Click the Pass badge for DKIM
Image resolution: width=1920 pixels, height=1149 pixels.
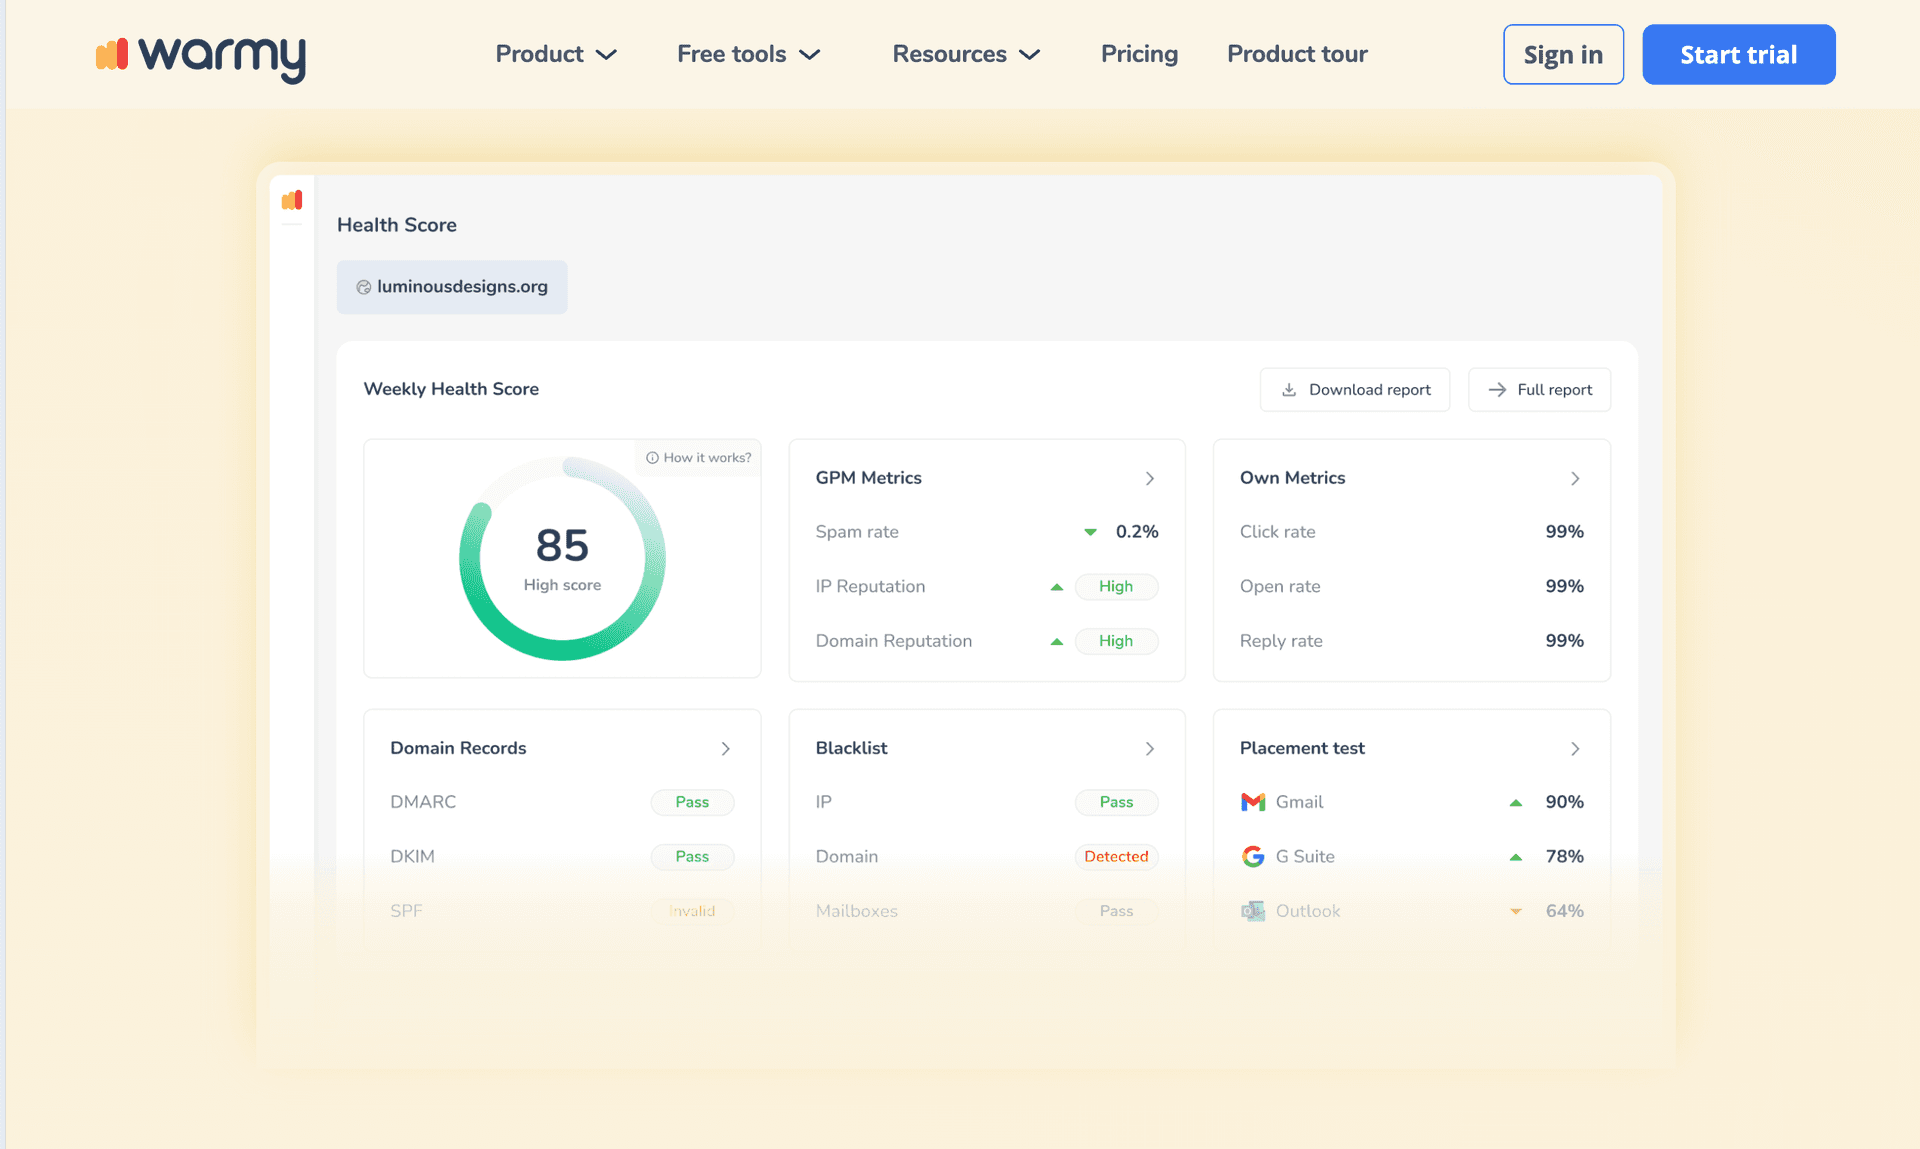click(692, 857)
